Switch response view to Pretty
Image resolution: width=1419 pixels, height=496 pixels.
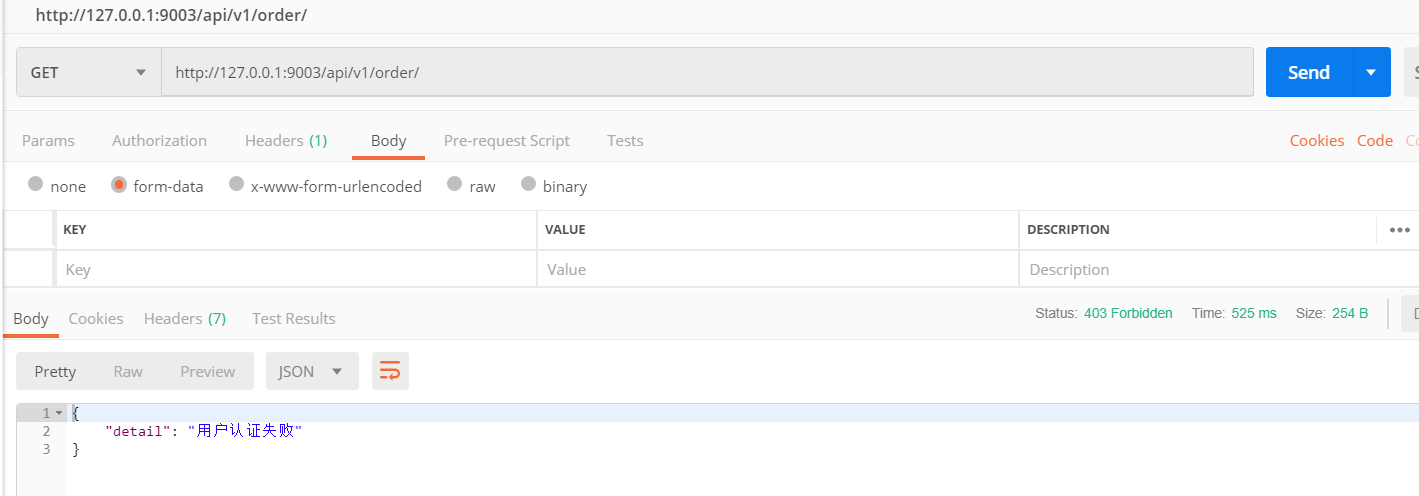pos(55,371)
